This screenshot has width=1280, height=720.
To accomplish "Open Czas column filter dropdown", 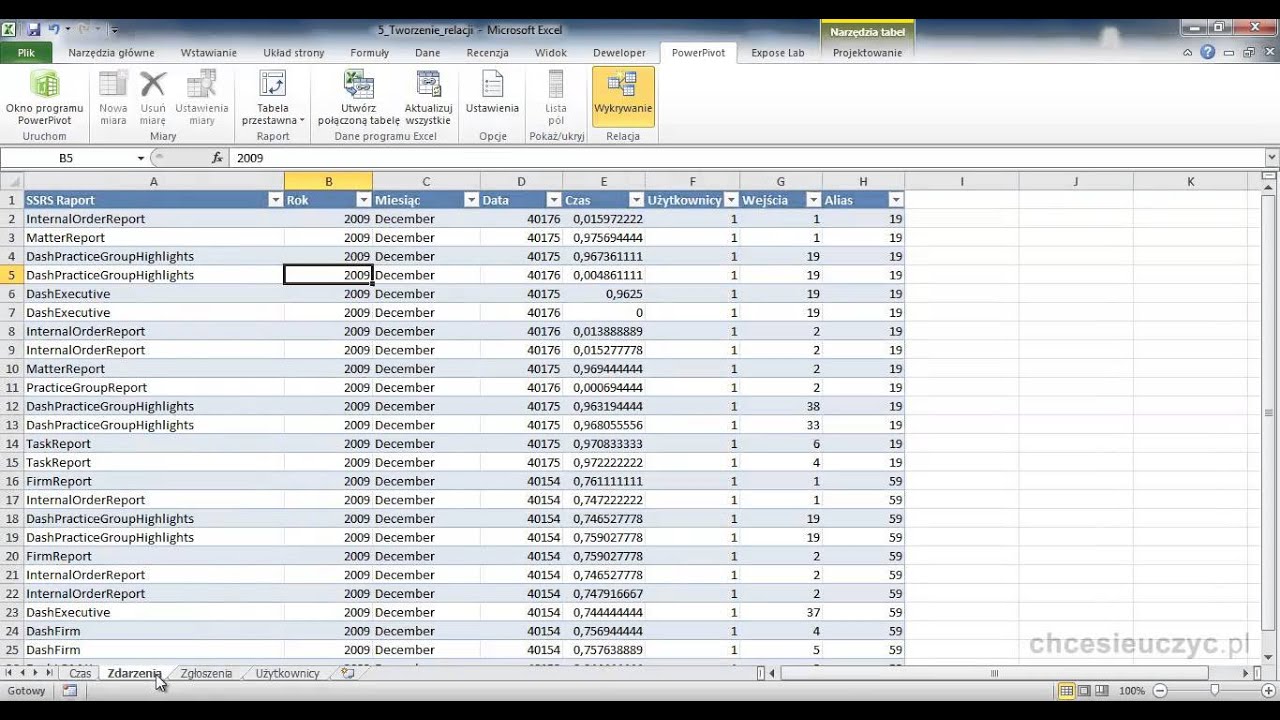I will tap(636, 200).
